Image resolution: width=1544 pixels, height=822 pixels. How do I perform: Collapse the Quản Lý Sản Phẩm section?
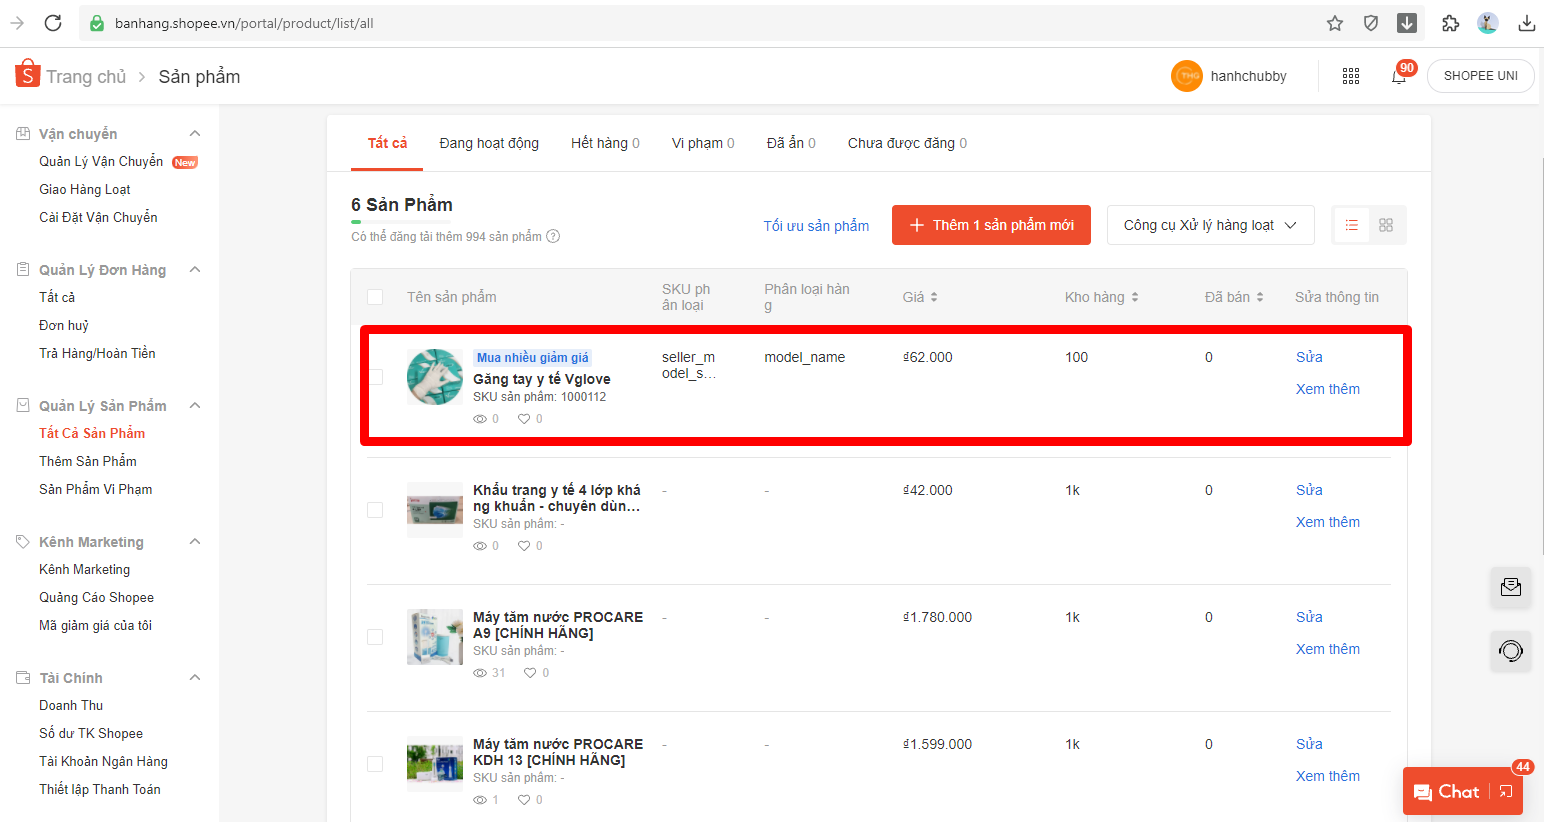tap(195, 405)
